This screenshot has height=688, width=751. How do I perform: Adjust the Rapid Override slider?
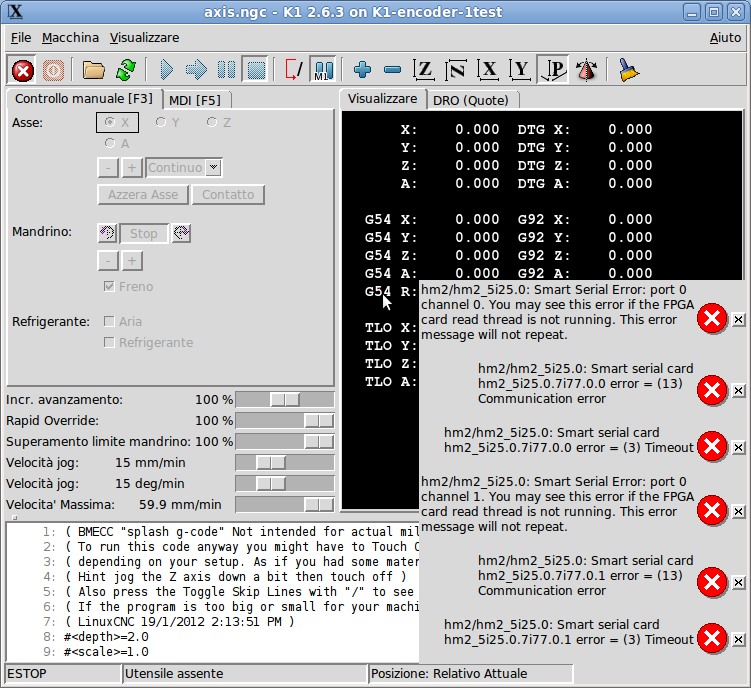tap(284, 421)
